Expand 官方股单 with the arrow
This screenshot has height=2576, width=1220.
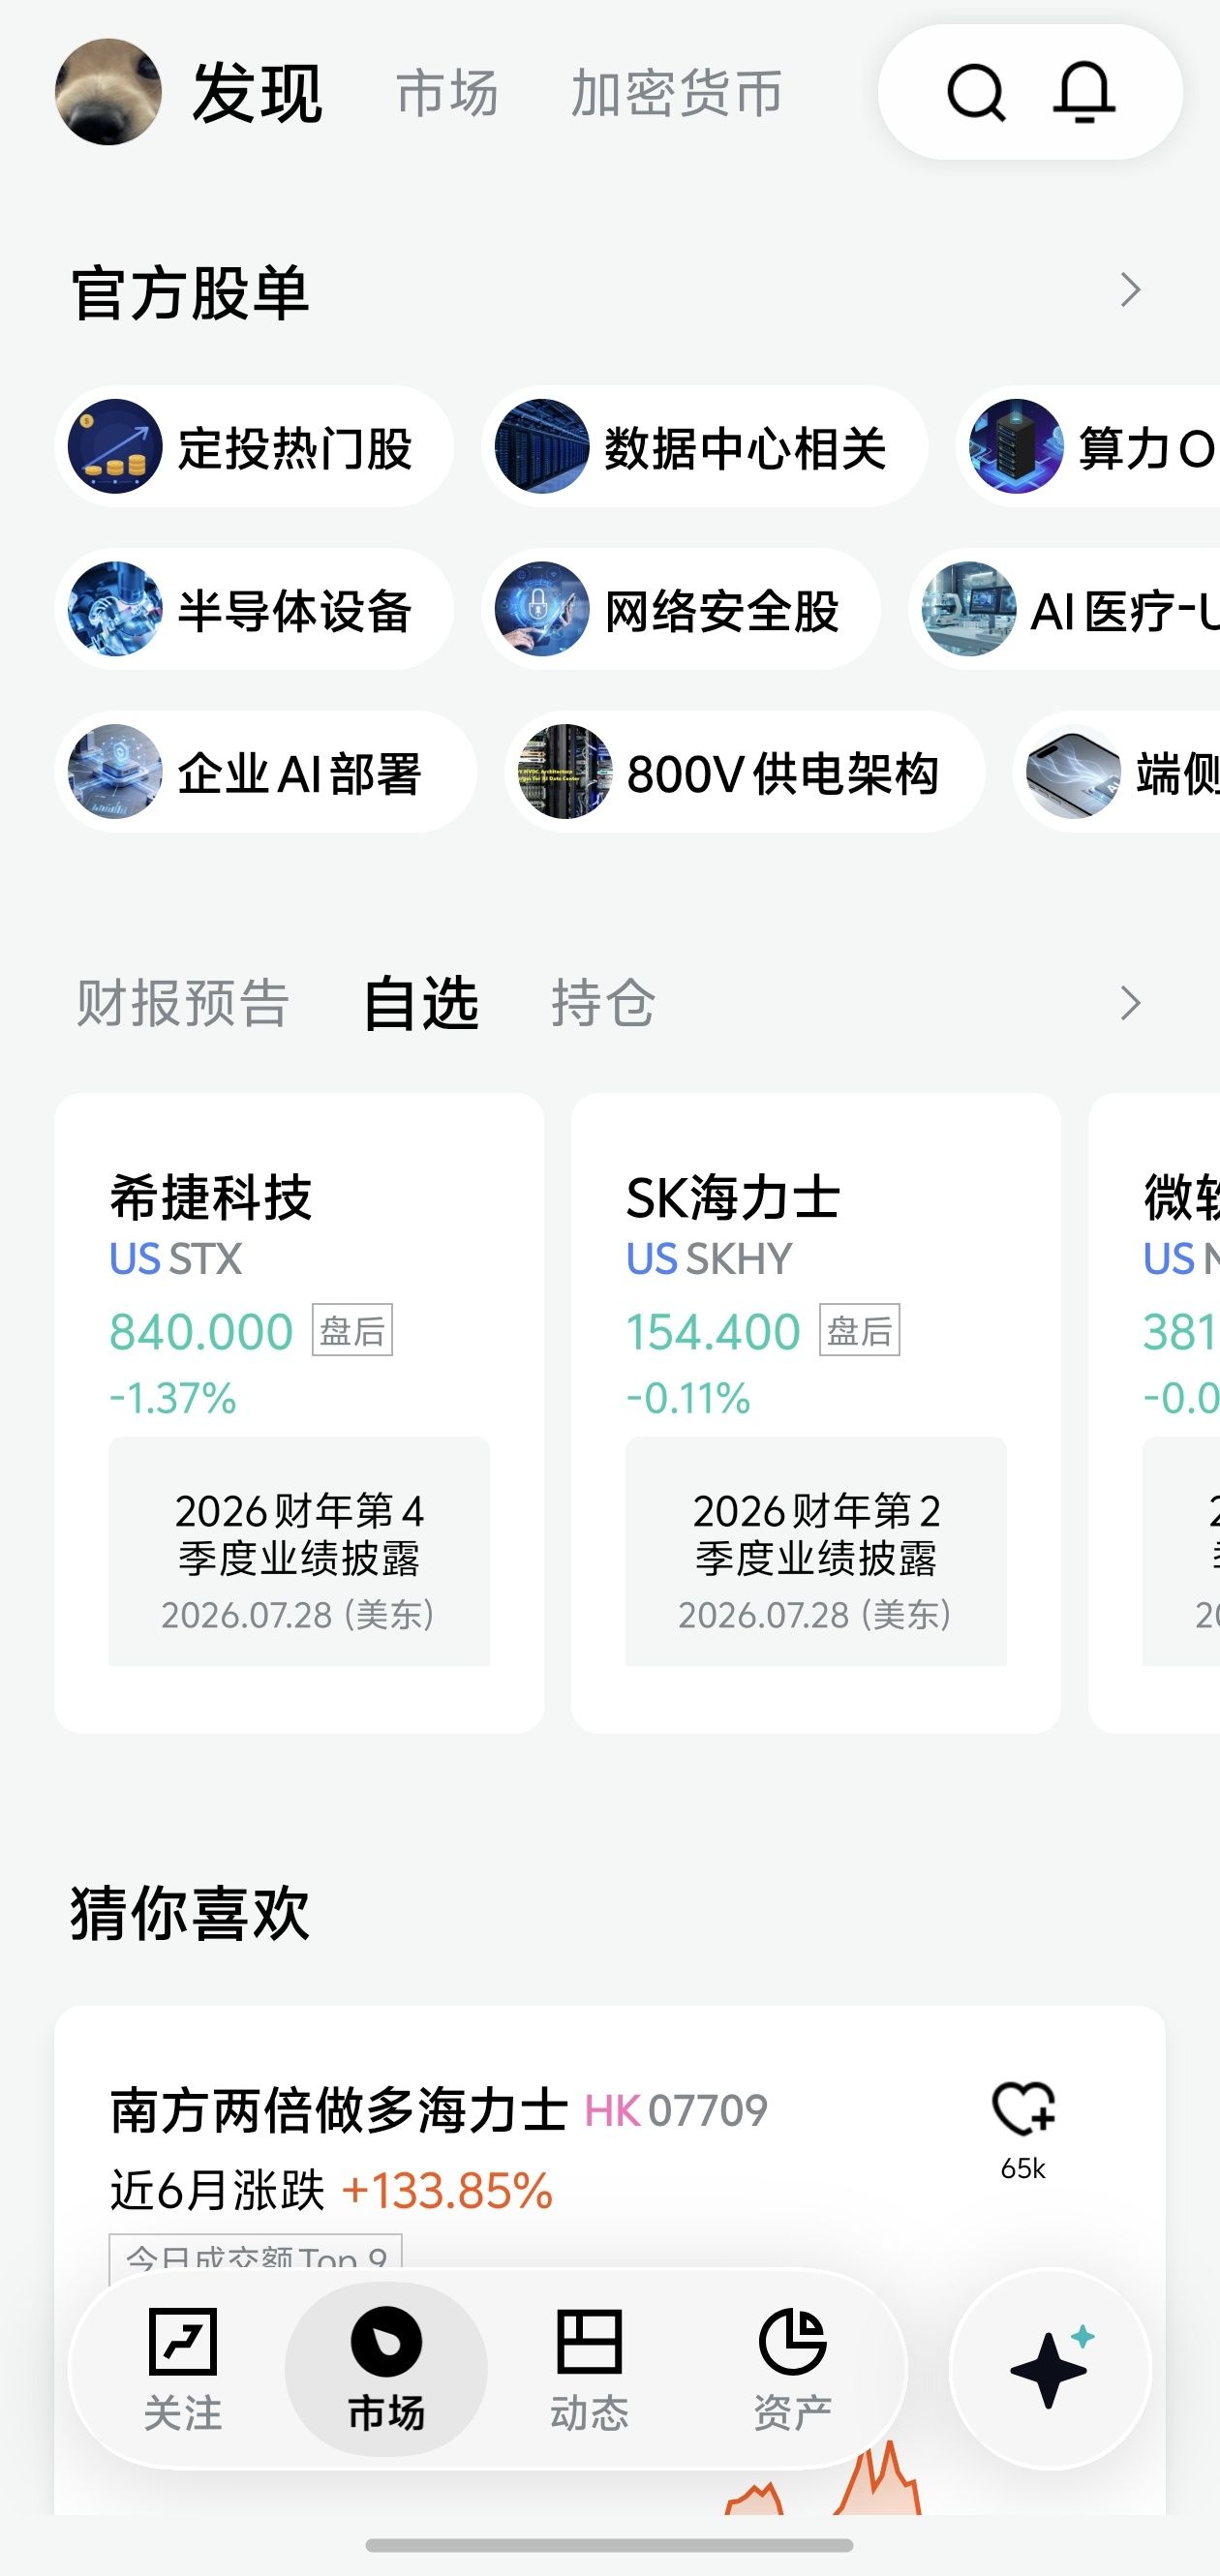1130,290
